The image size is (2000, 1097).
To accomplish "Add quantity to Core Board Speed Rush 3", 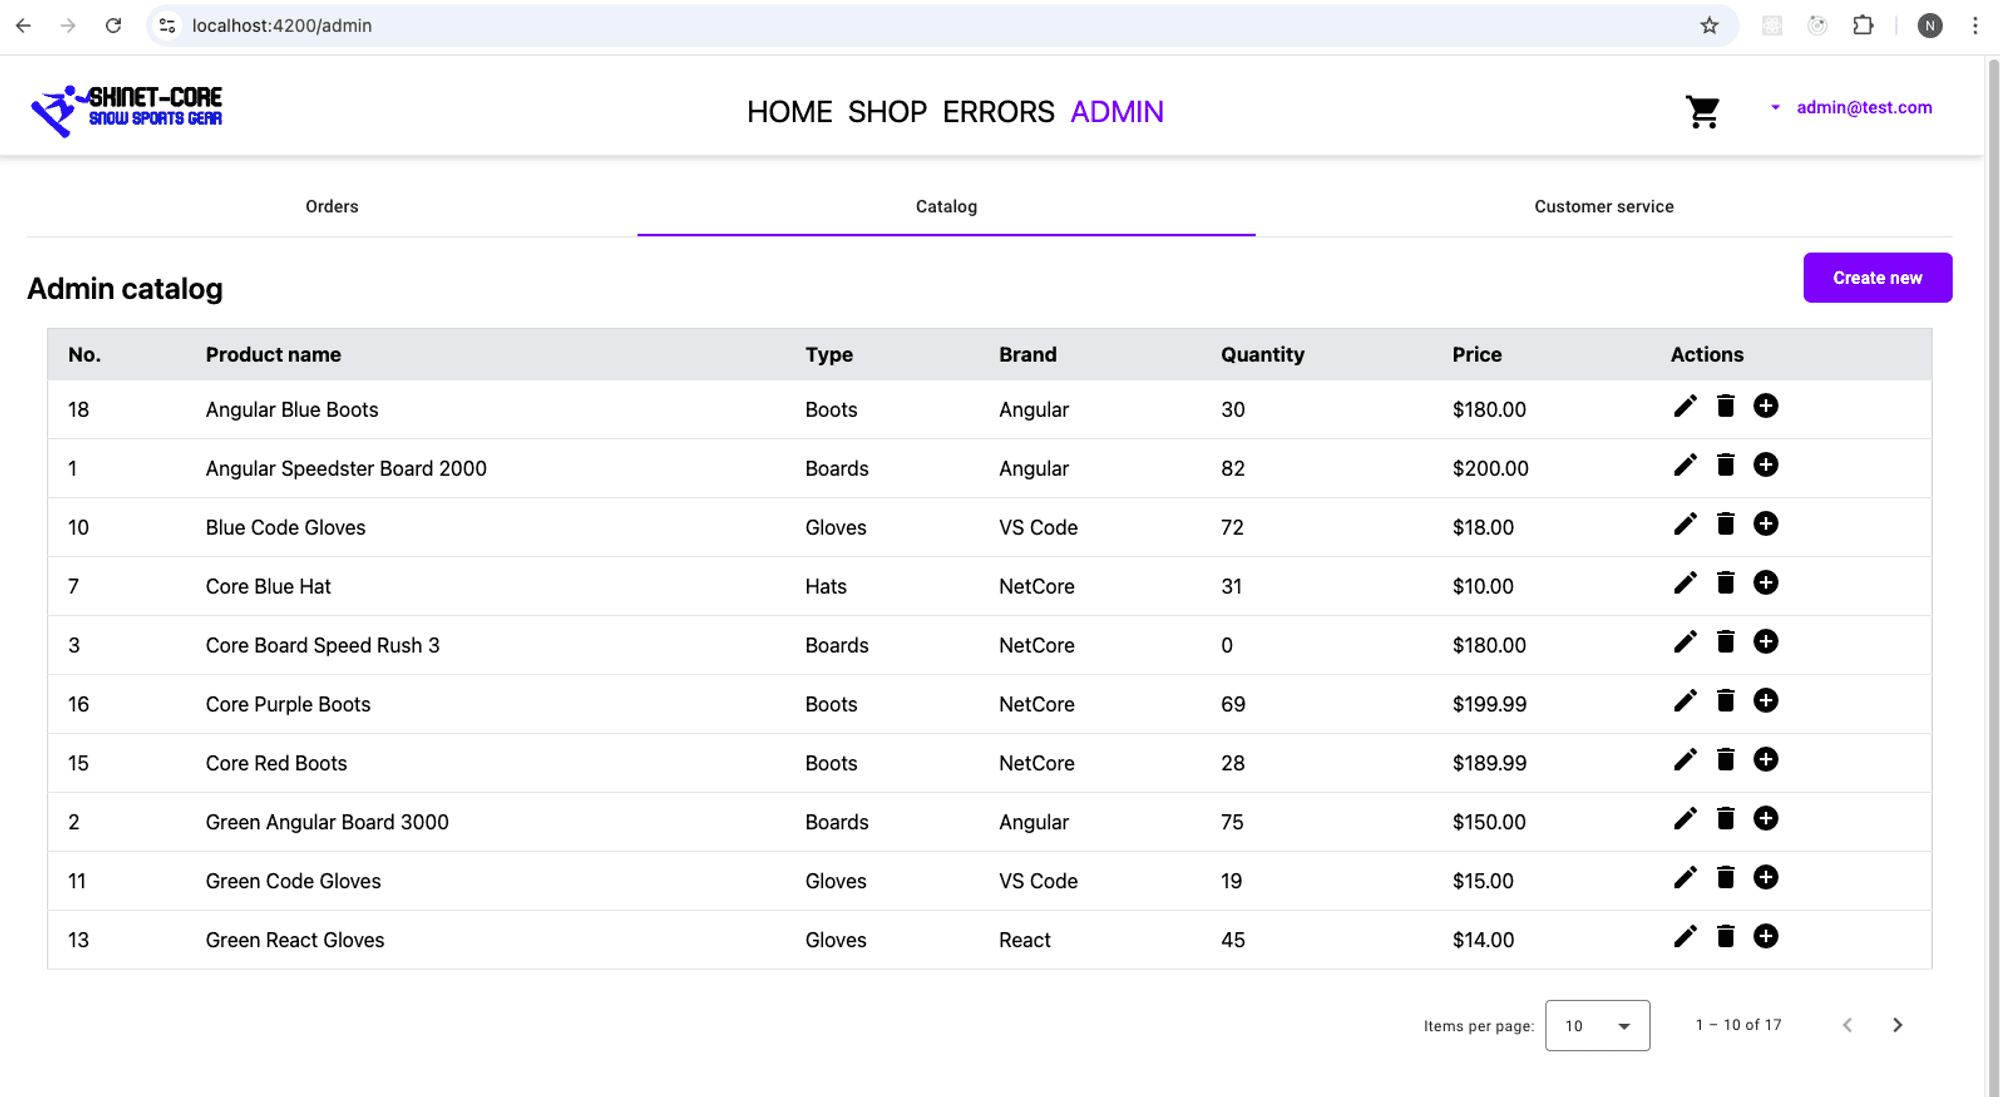I will pos(1765,642).
